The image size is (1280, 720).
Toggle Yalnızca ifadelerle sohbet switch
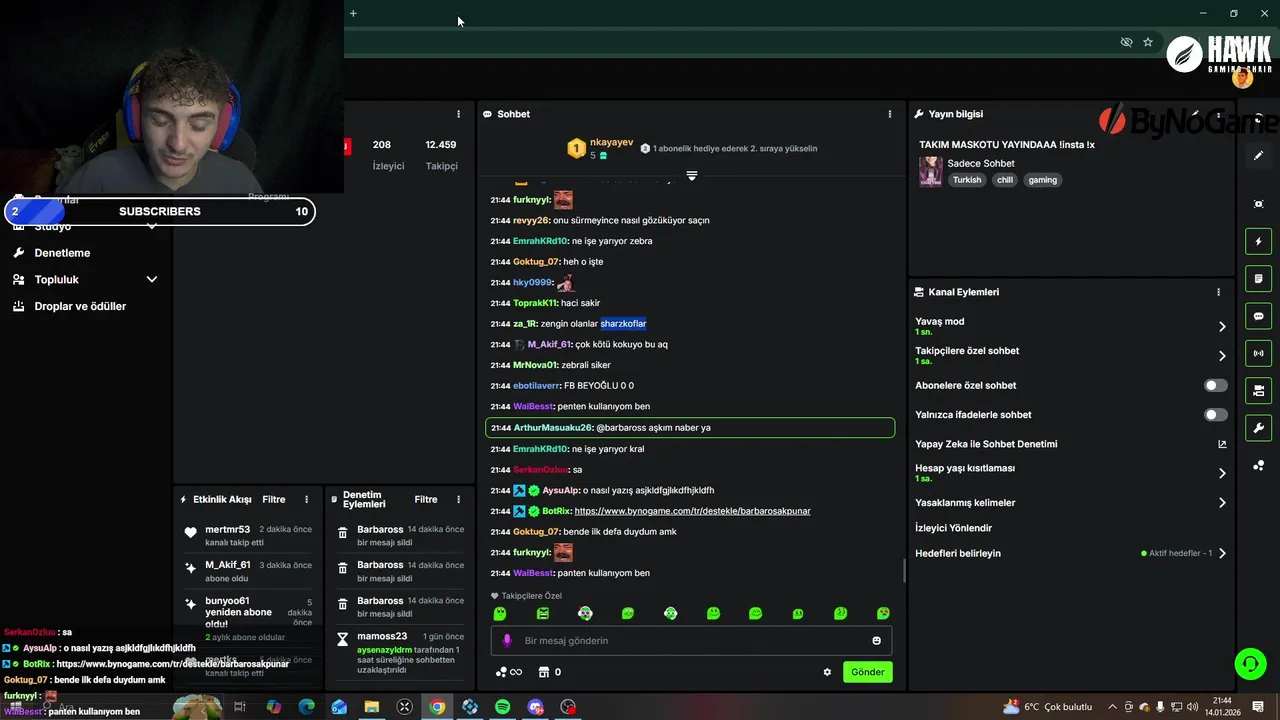(x=1215, y=414)
